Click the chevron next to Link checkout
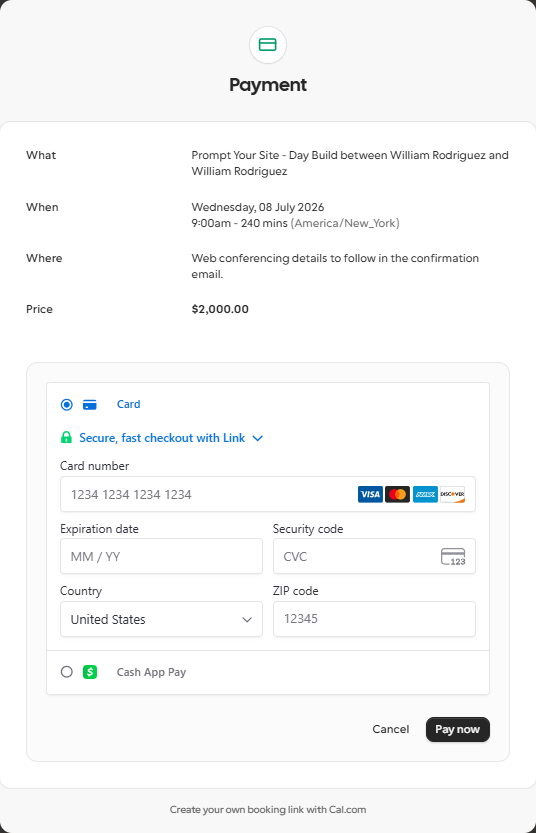The width and height of the screenshot is (536, 833). point(258,438)
